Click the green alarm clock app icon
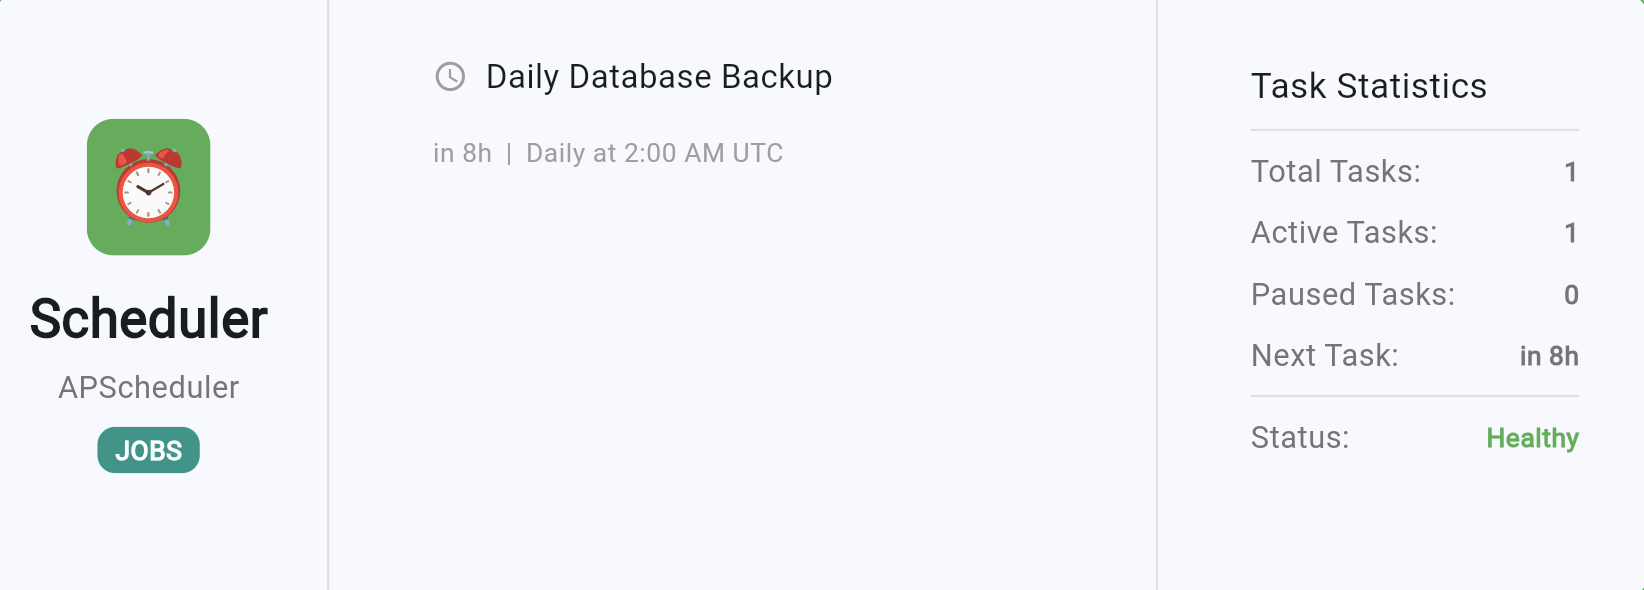Image resolution: width=1644 pixels, height=590 pixels. click(x=148, y=187)
